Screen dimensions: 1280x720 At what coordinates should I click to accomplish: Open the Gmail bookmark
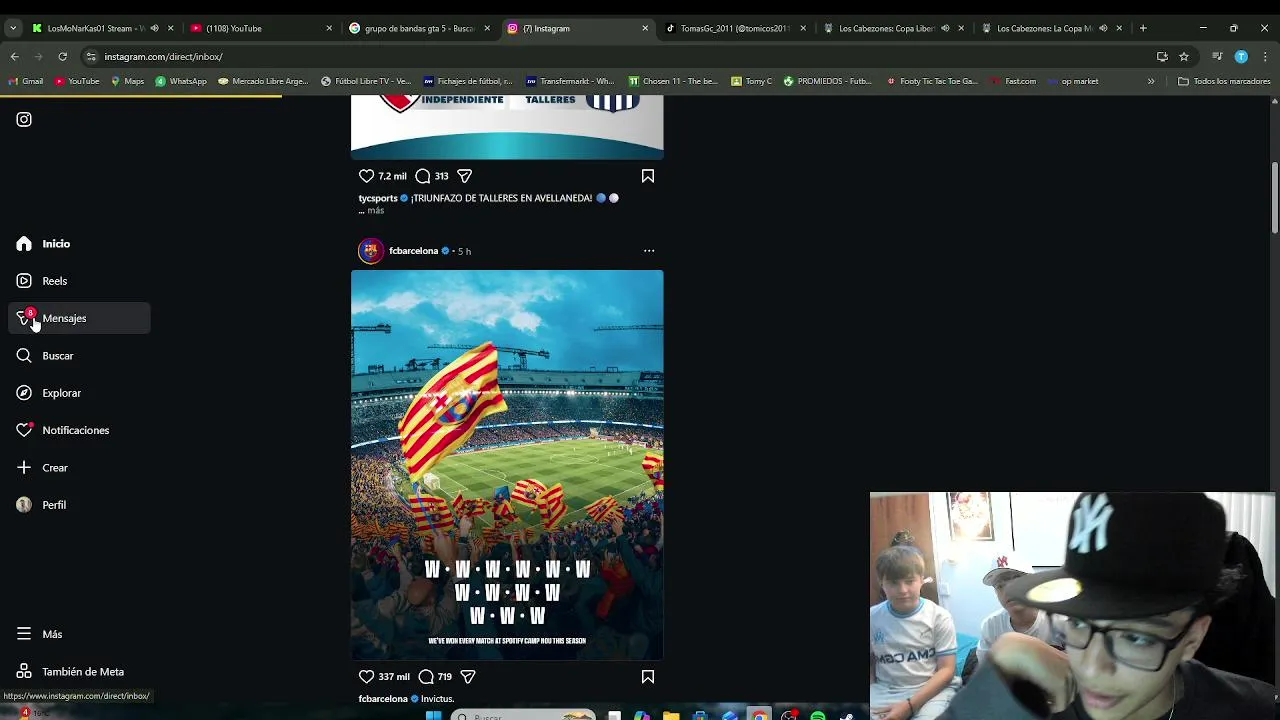pos(26,81)
